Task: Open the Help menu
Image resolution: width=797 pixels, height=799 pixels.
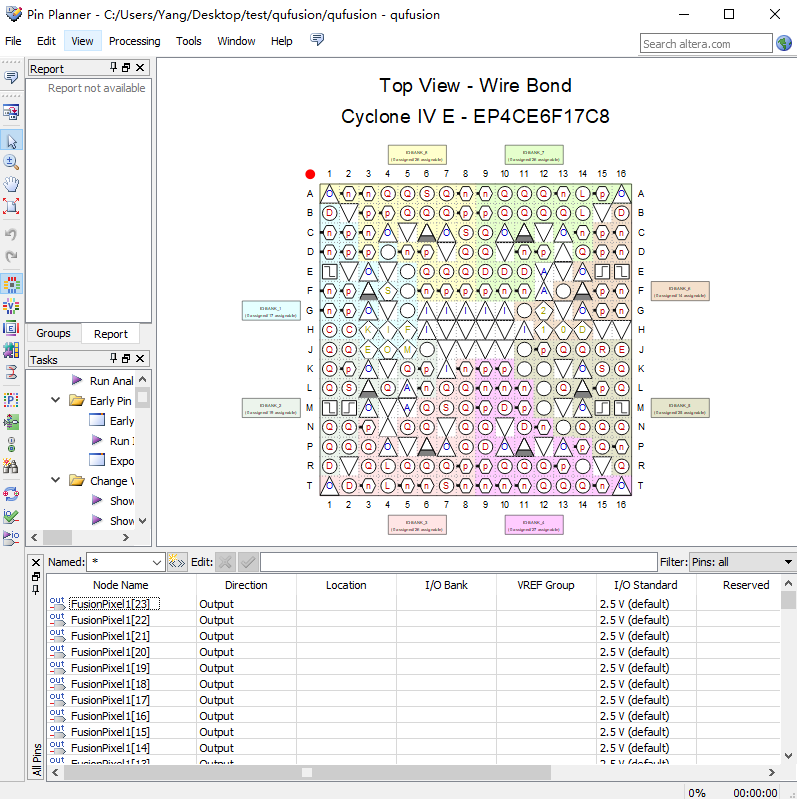Action: point(281,41)
